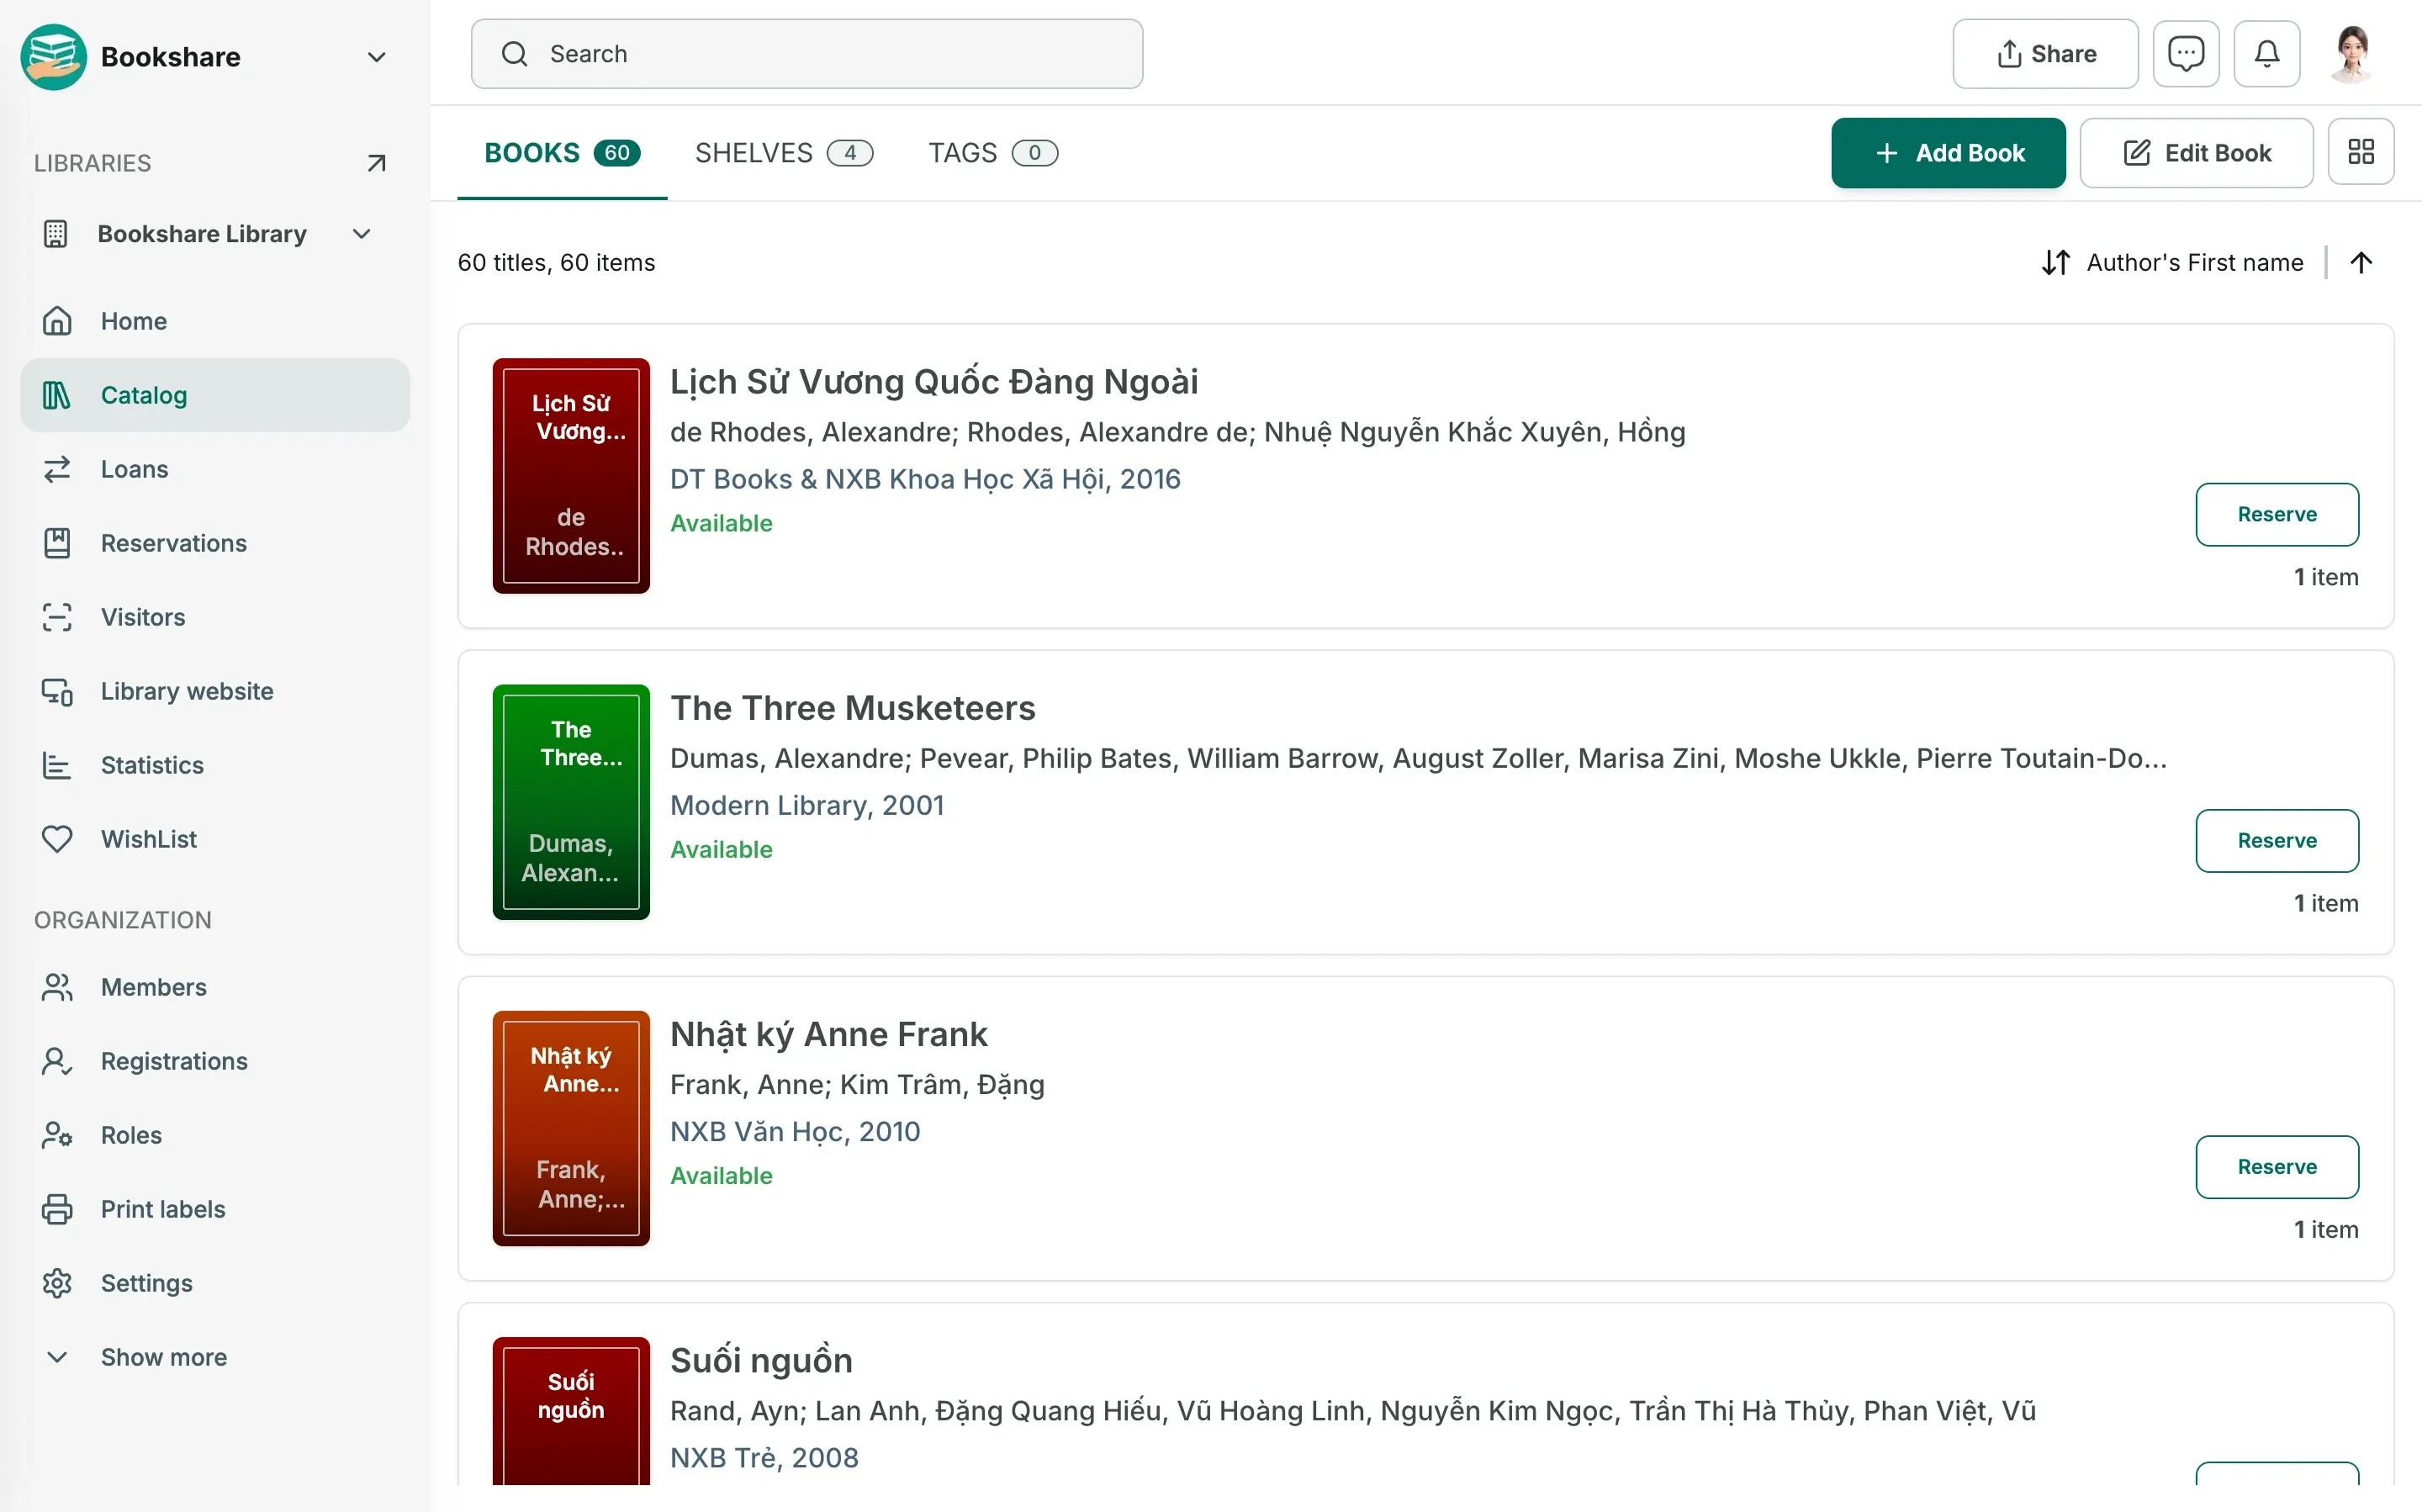2422x1512 pixels.
Task: Open the user profile avatar
Action: (x=2352, y=54)
